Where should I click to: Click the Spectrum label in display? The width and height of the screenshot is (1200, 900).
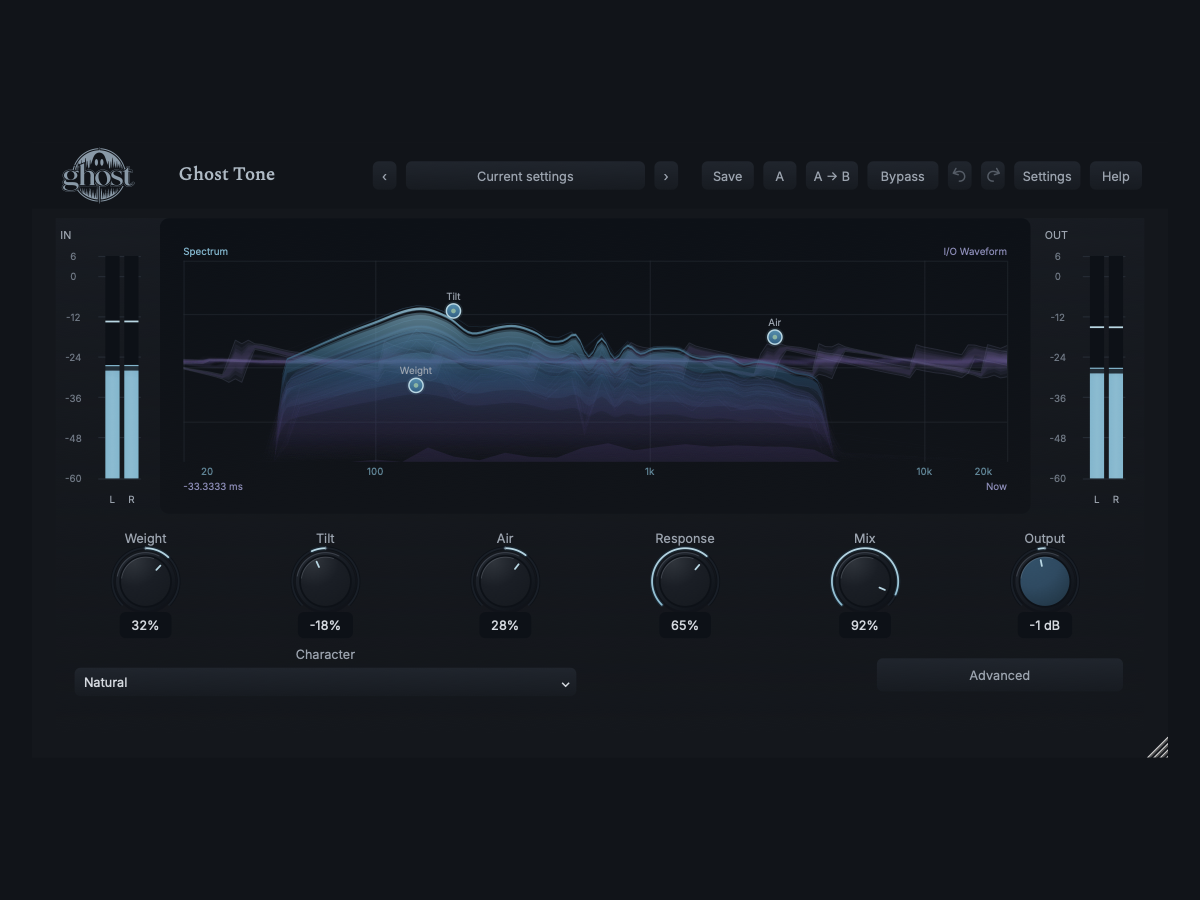pos(205,252)
